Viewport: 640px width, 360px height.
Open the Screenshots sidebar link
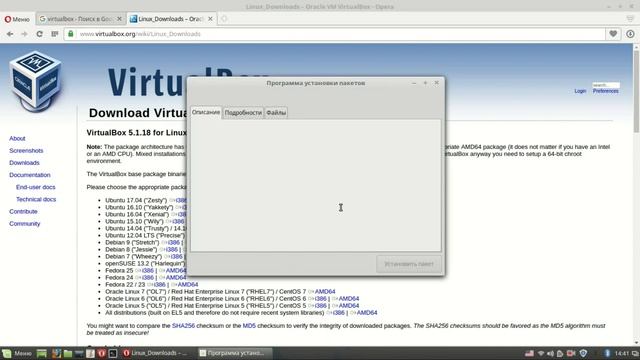click(26, 151)
